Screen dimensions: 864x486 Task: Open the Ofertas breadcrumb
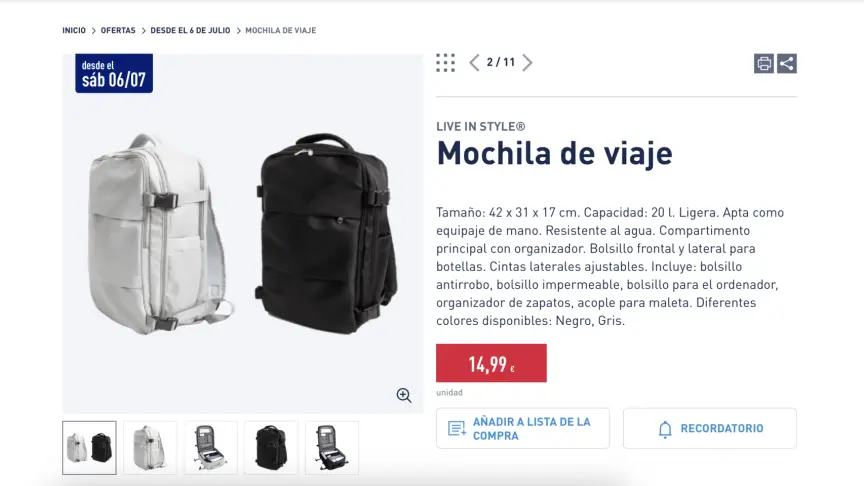(118, 30)
